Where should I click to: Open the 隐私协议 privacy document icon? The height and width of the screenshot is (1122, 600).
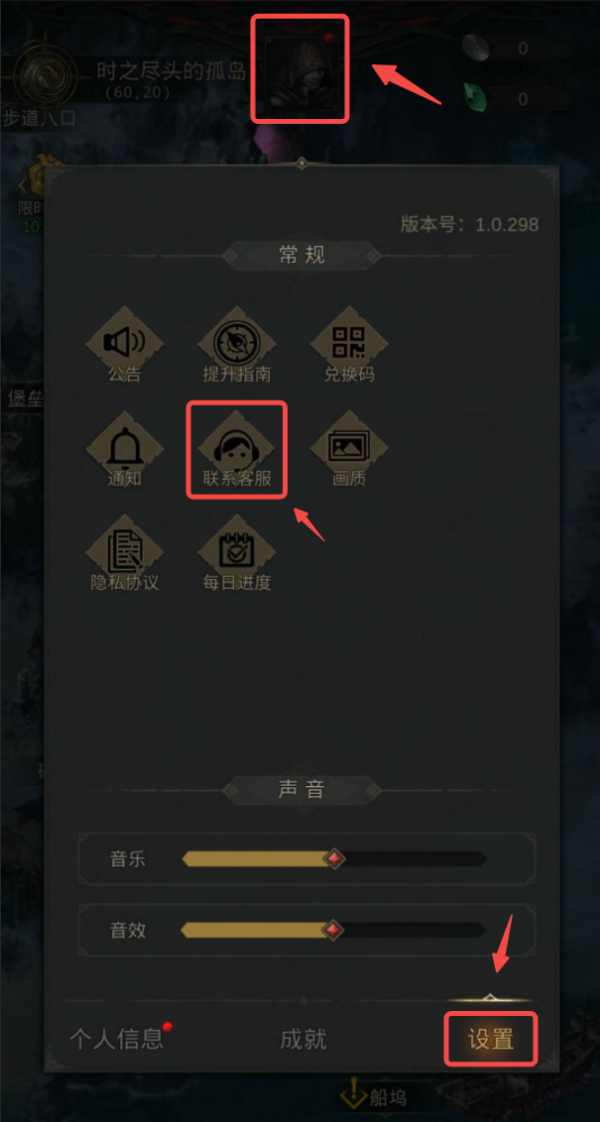(x=124, y=554)
